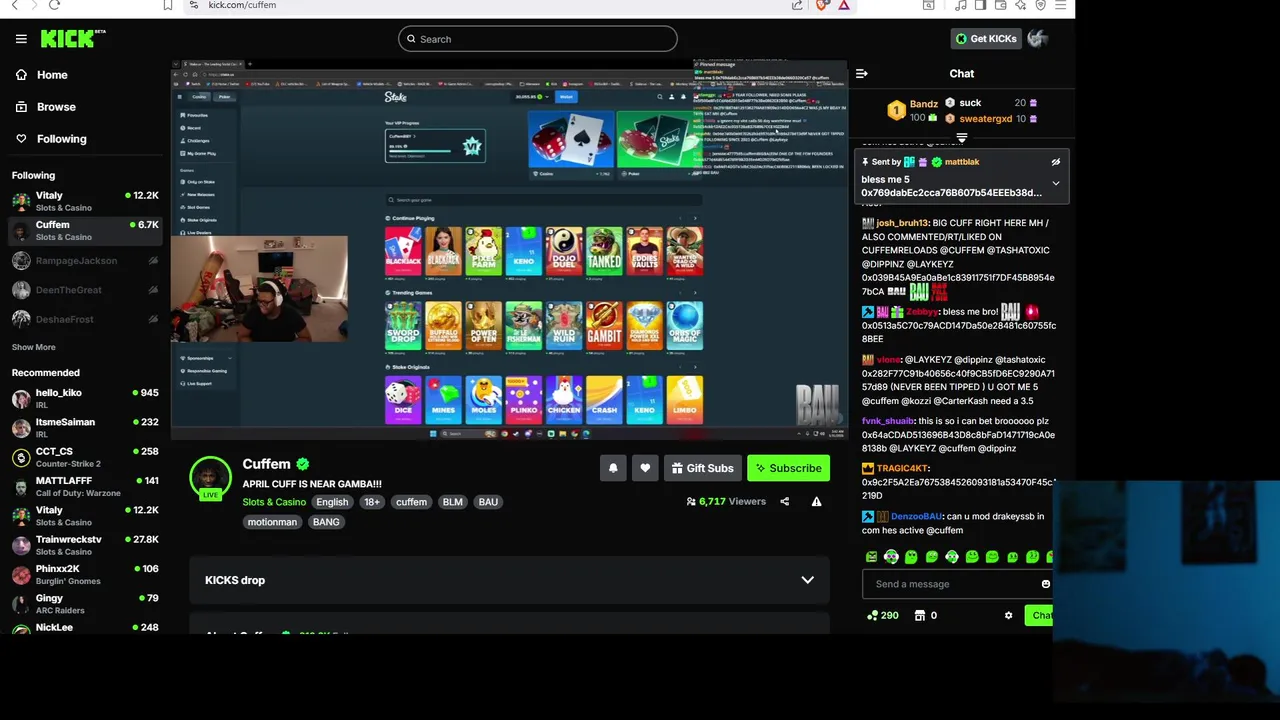Open hello_kiko recommended channel

coord(85,398)
